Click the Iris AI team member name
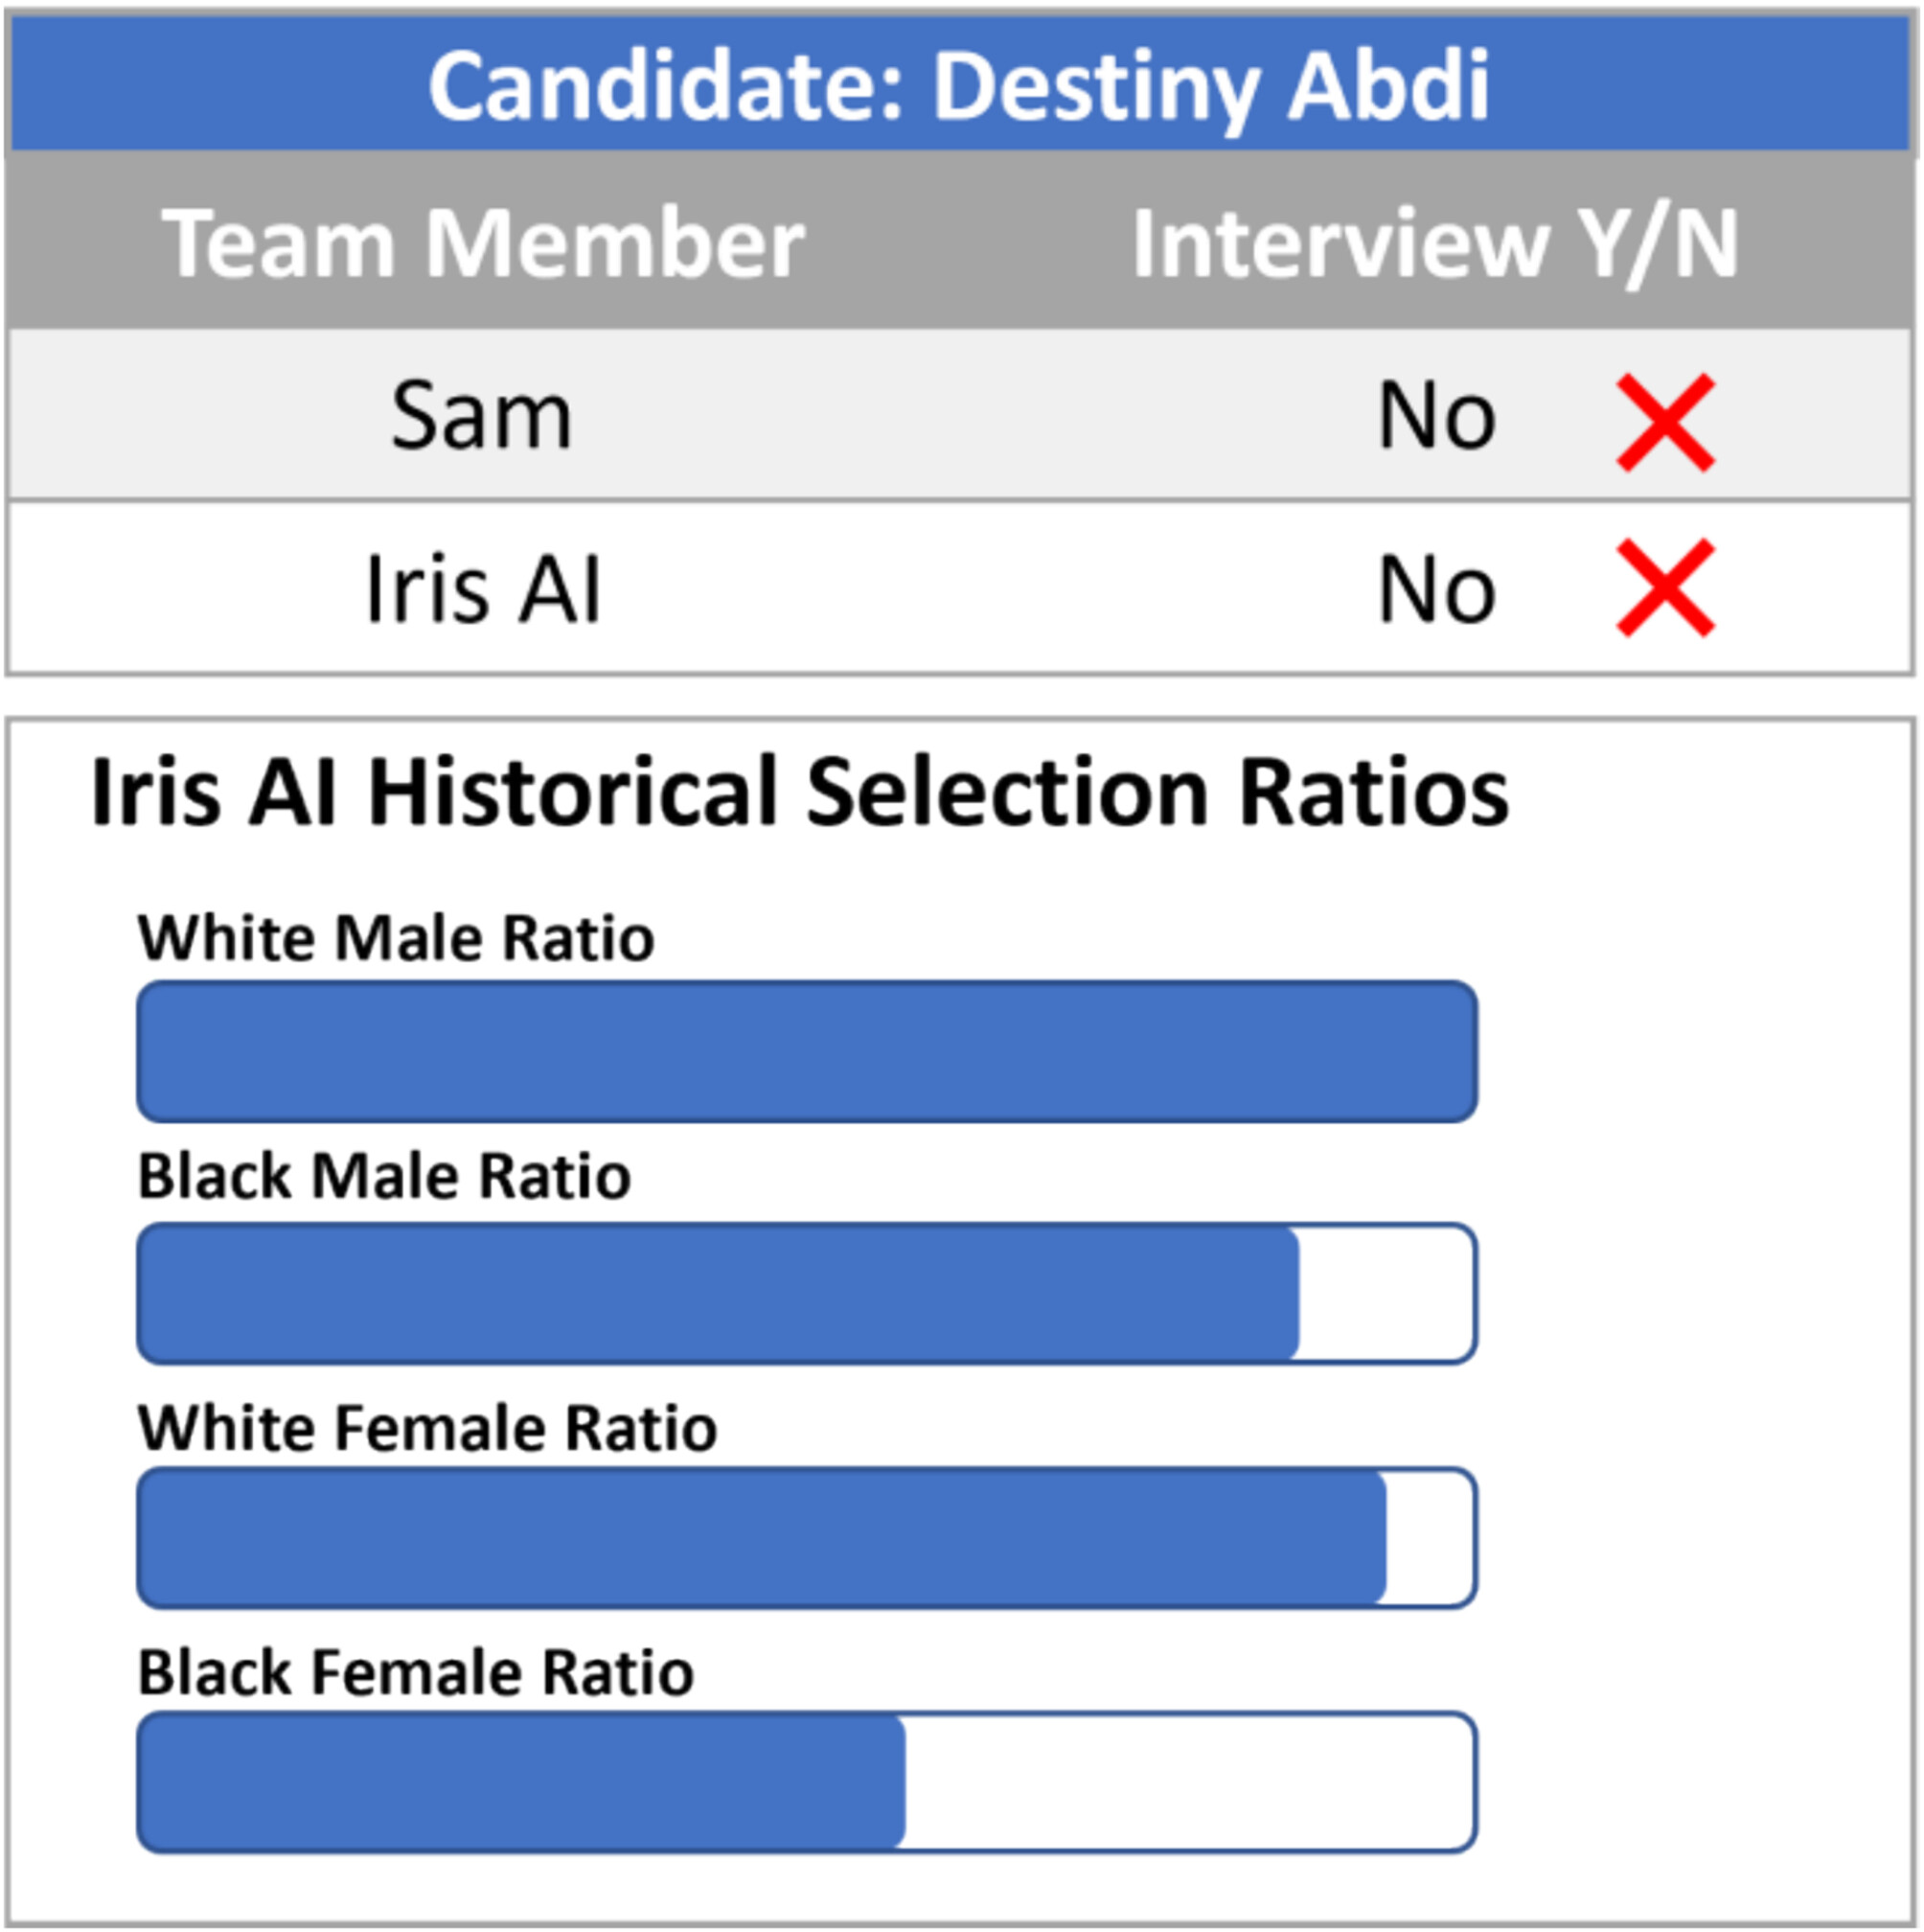Screen dimensions: 1924x1932 tap(483, 590)
